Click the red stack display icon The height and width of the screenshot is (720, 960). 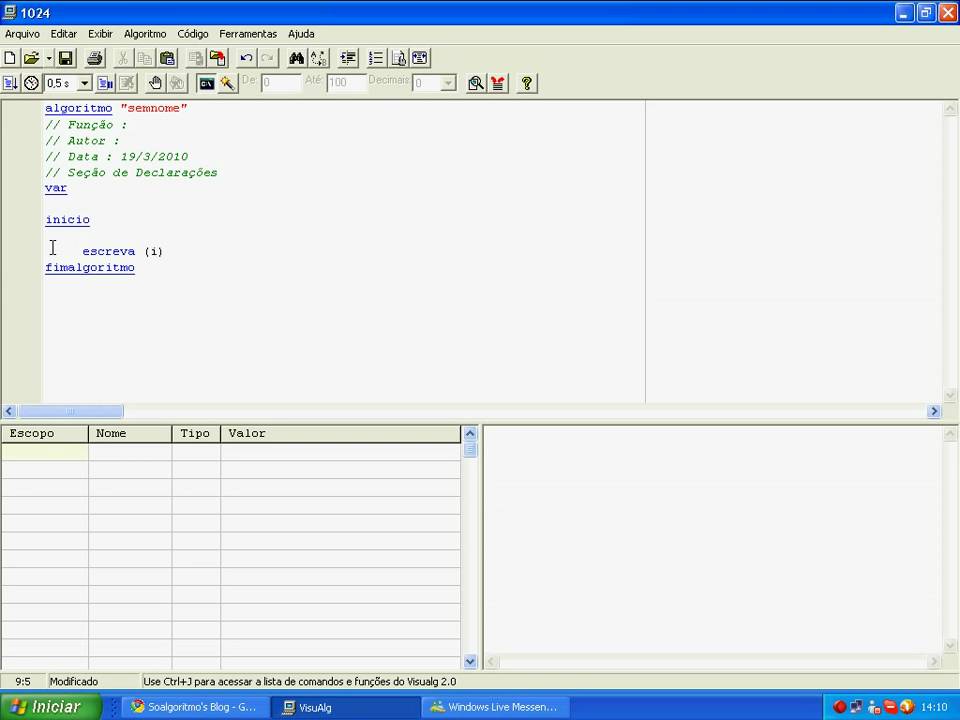[x=498, y=83]
